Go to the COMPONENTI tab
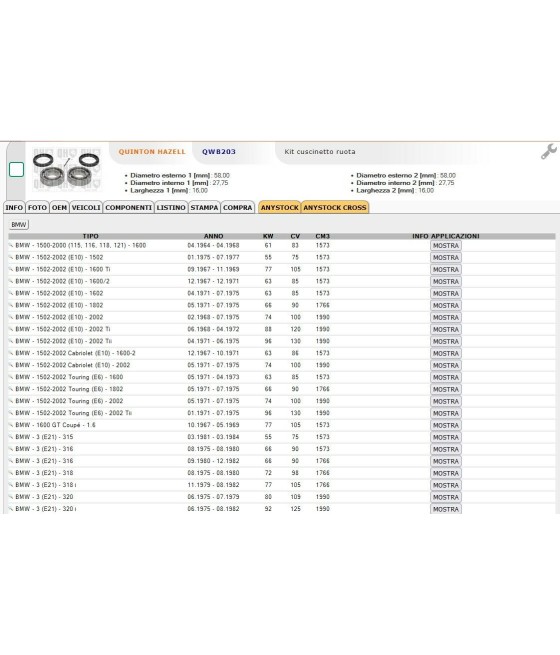The image size is (560, 655). pos(128,208)
